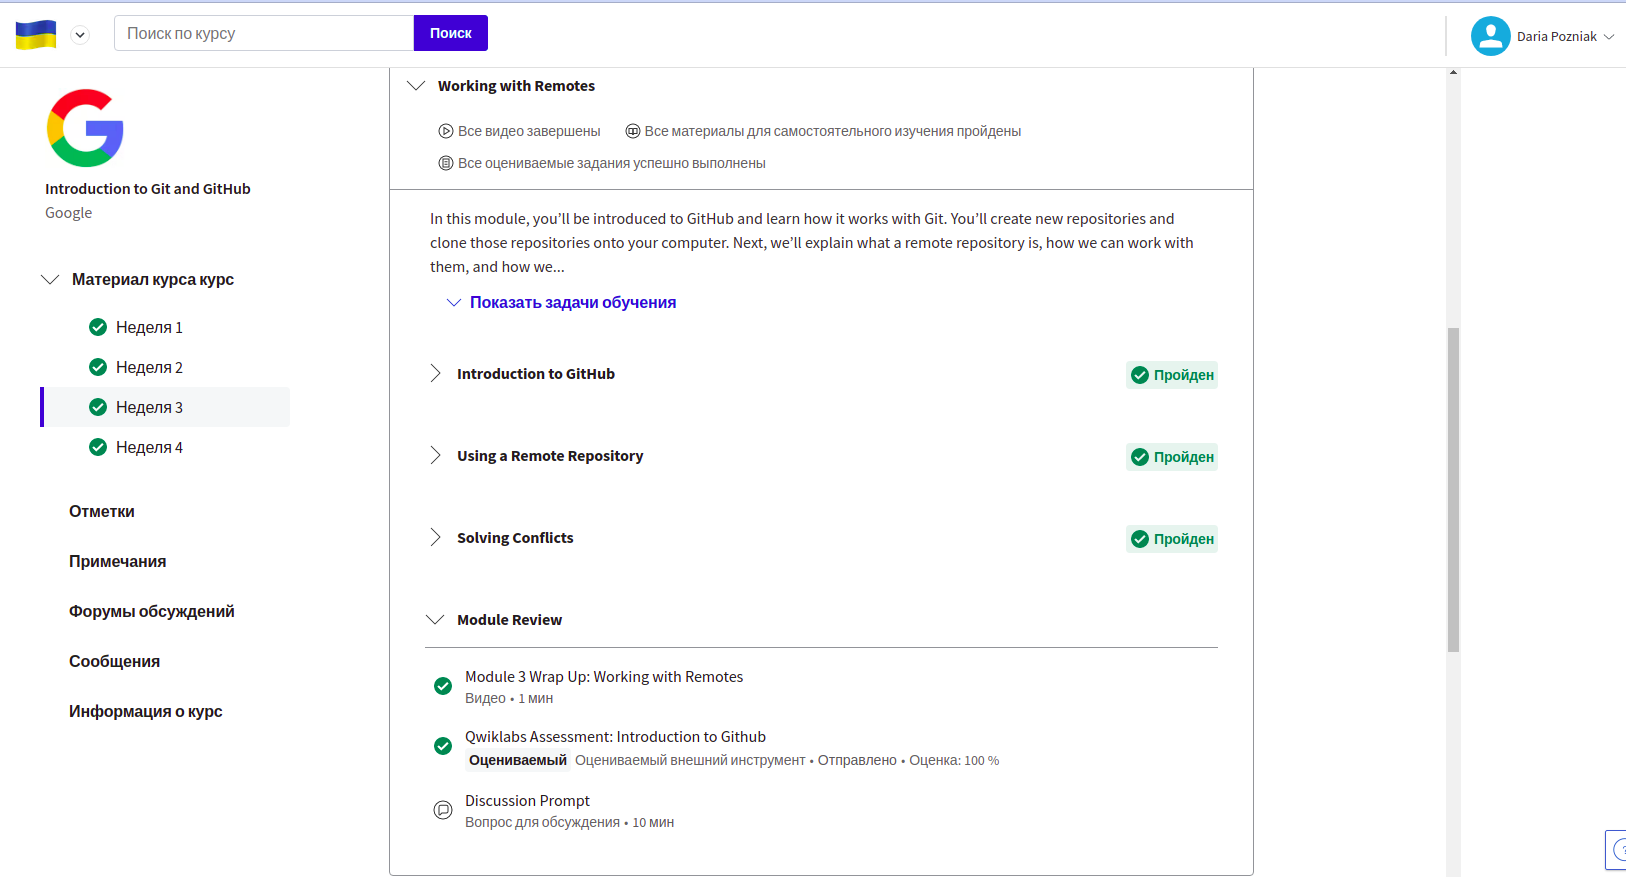Open Qwiklabs Assessment: Introduction to Github
The height and width of the screenshot is (877, 1626).
615,737
